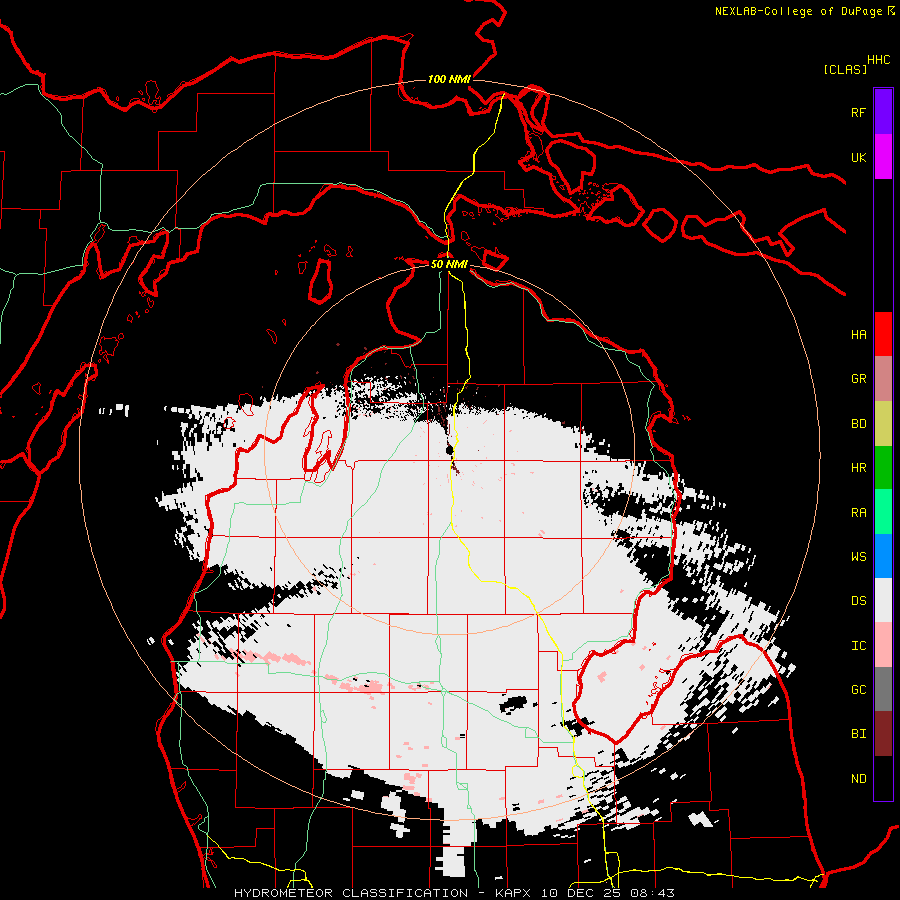Click the GC legend label
Viewport: 900px width, 900px height.
click(x=858, y=690)
